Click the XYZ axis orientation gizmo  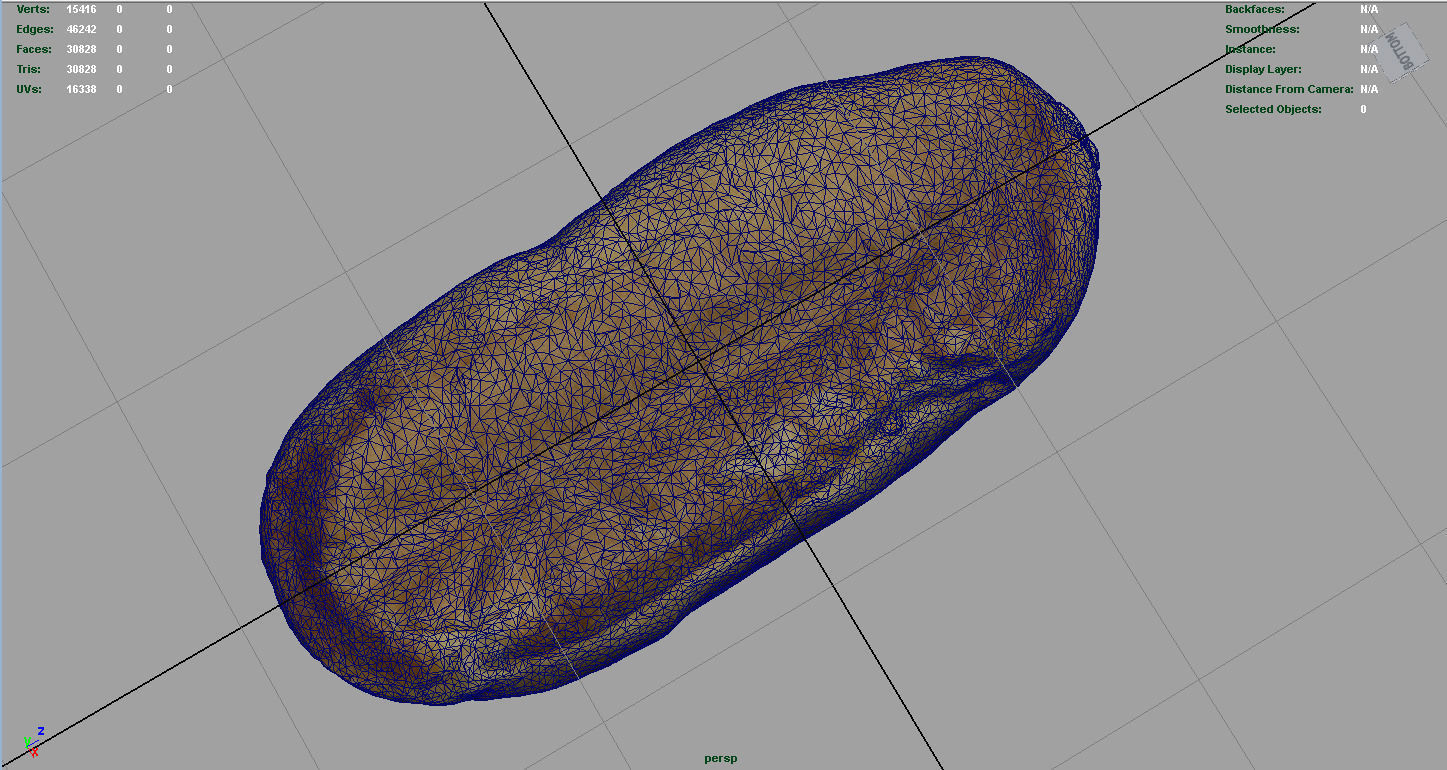(32, 742)
